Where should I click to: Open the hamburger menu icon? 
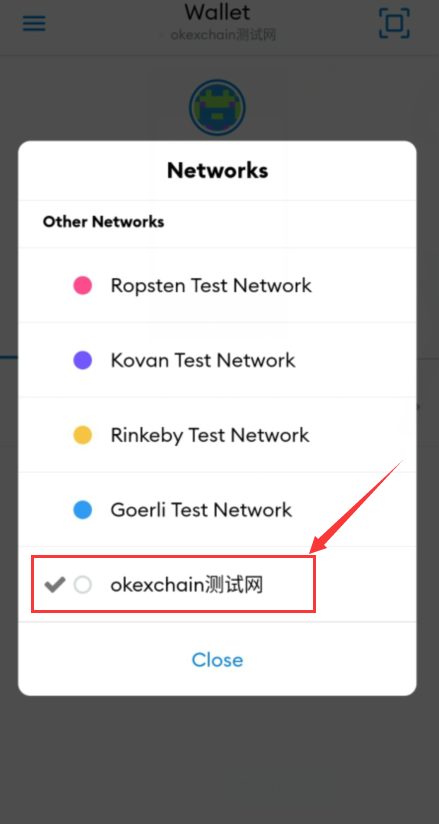(34, 24)
